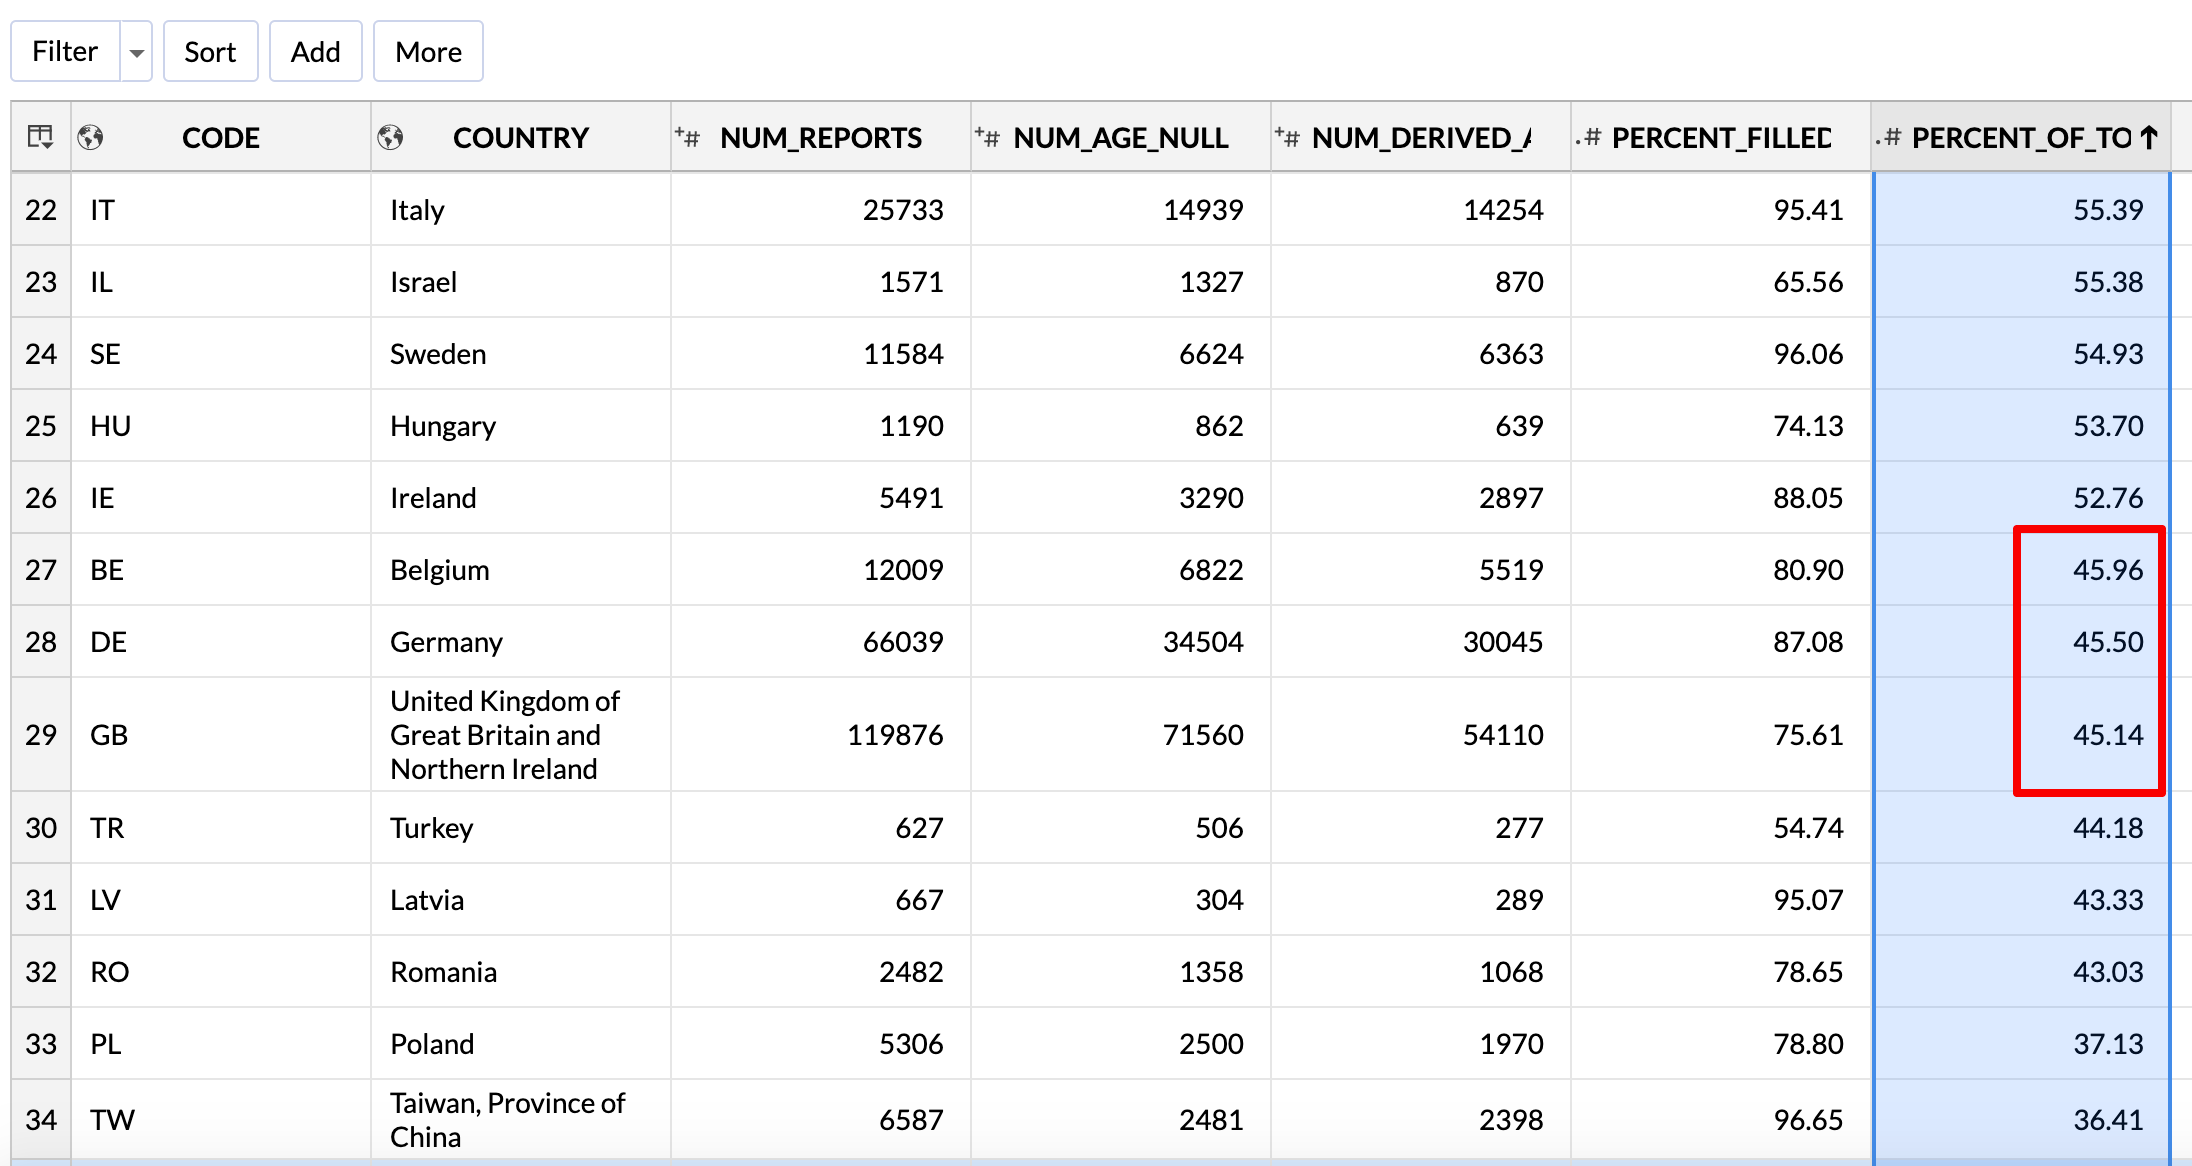Select row number 22

pyautogui.click(x=41, y=210)
